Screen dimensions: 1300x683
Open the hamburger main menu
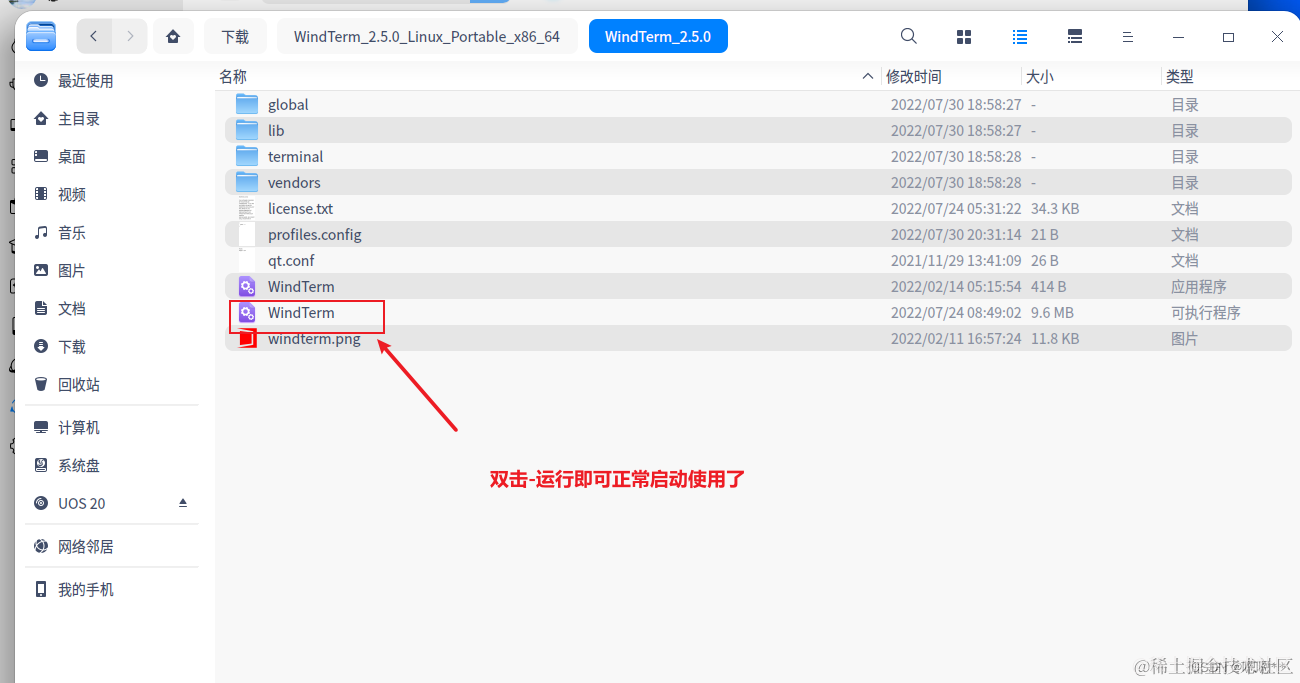click(1128, 37)
